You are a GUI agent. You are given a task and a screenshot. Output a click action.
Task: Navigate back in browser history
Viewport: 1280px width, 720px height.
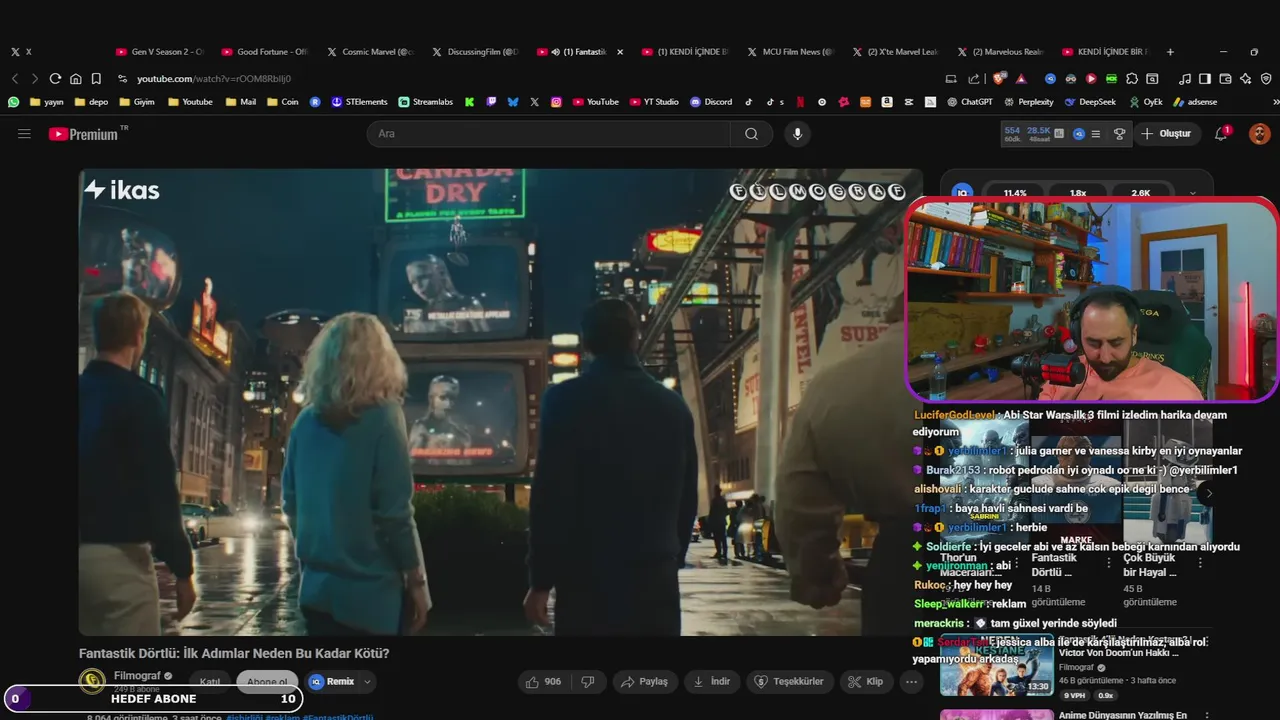click(15, 78)
